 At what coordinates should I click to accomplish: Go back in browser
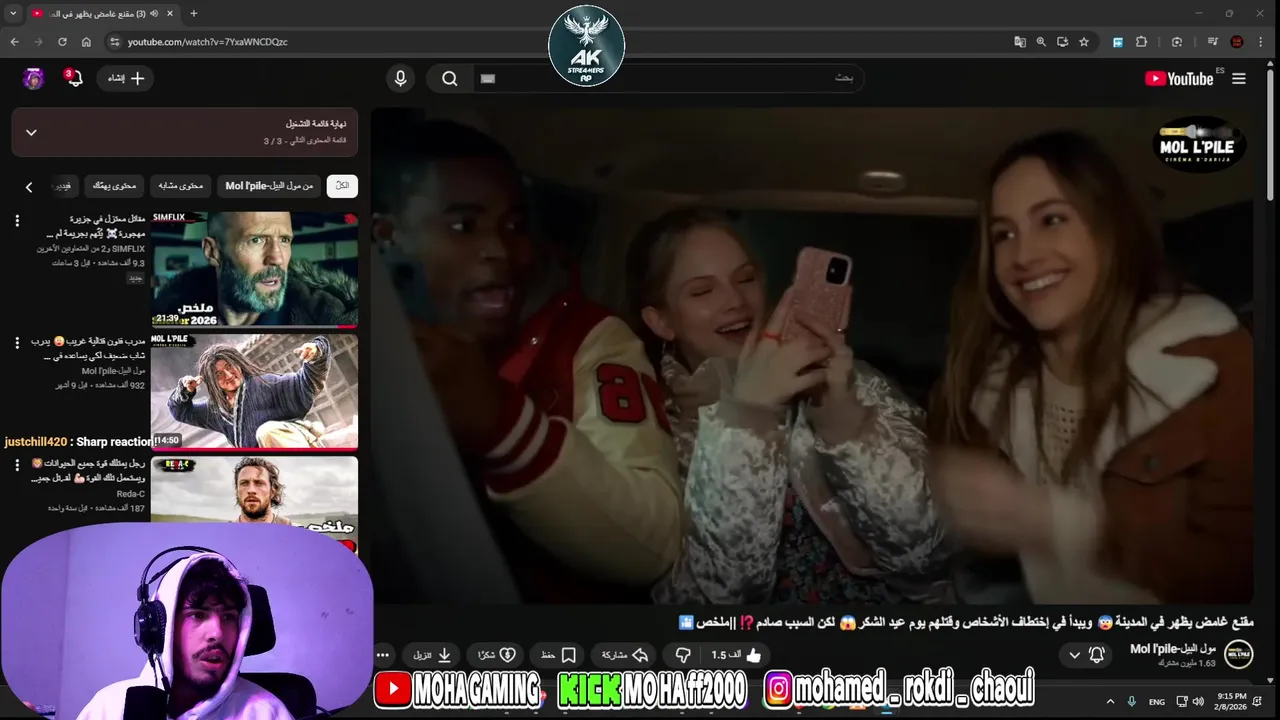14,42
